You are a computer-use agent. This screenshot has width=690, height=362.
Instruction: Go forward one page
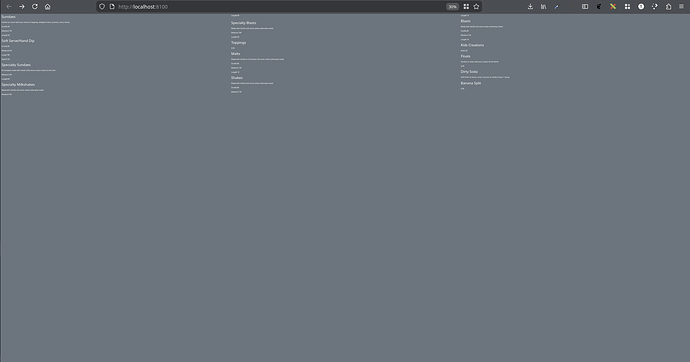point(22,7)
